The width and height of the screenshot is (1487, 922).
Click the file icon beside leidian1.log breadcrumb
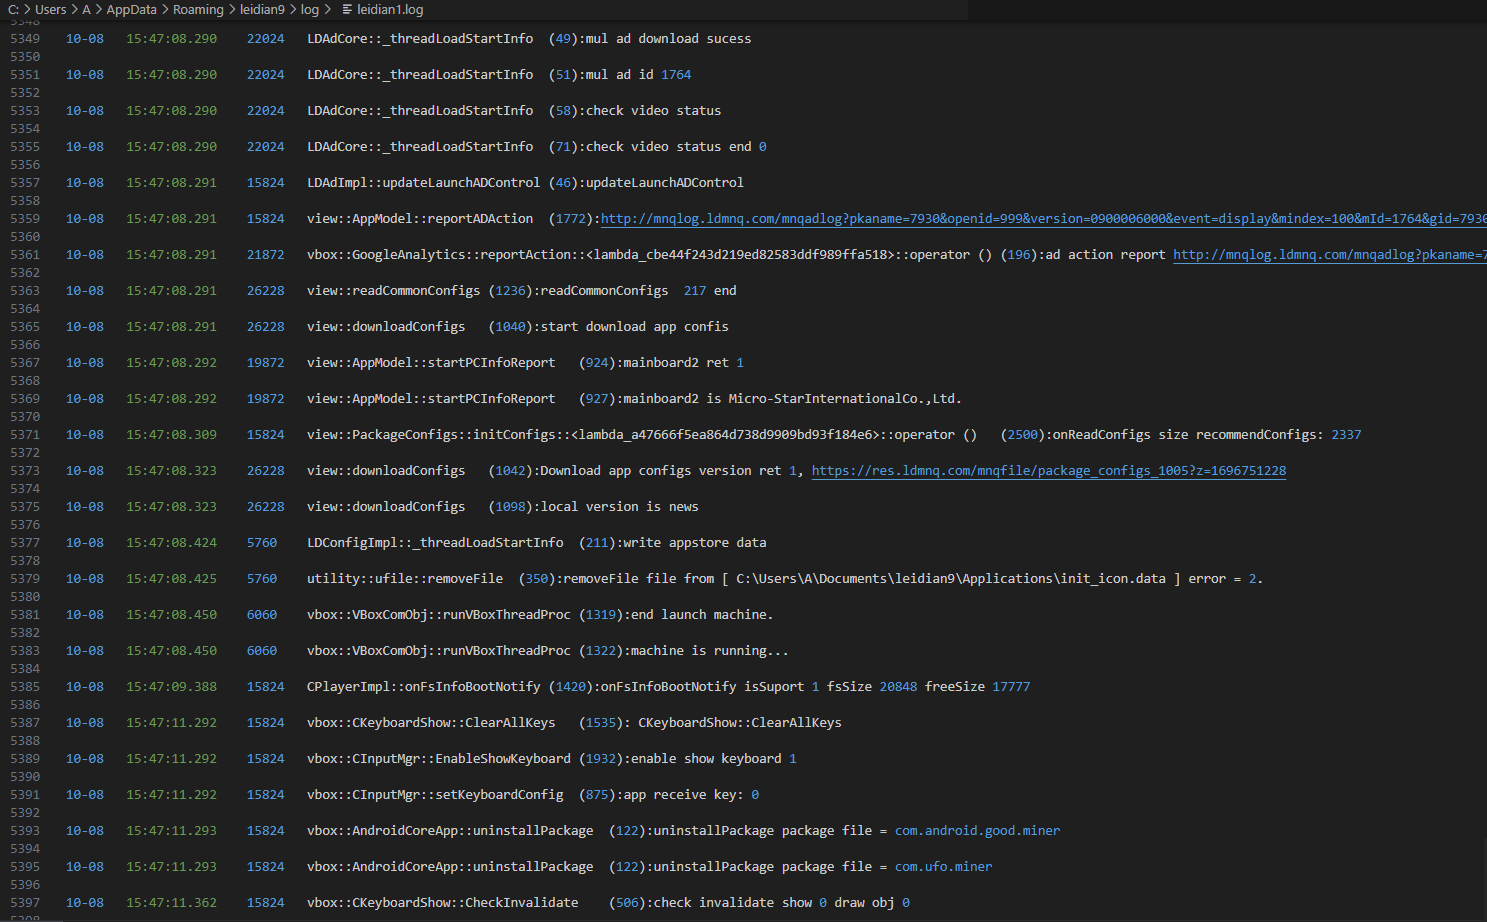[x=346, y=10]
